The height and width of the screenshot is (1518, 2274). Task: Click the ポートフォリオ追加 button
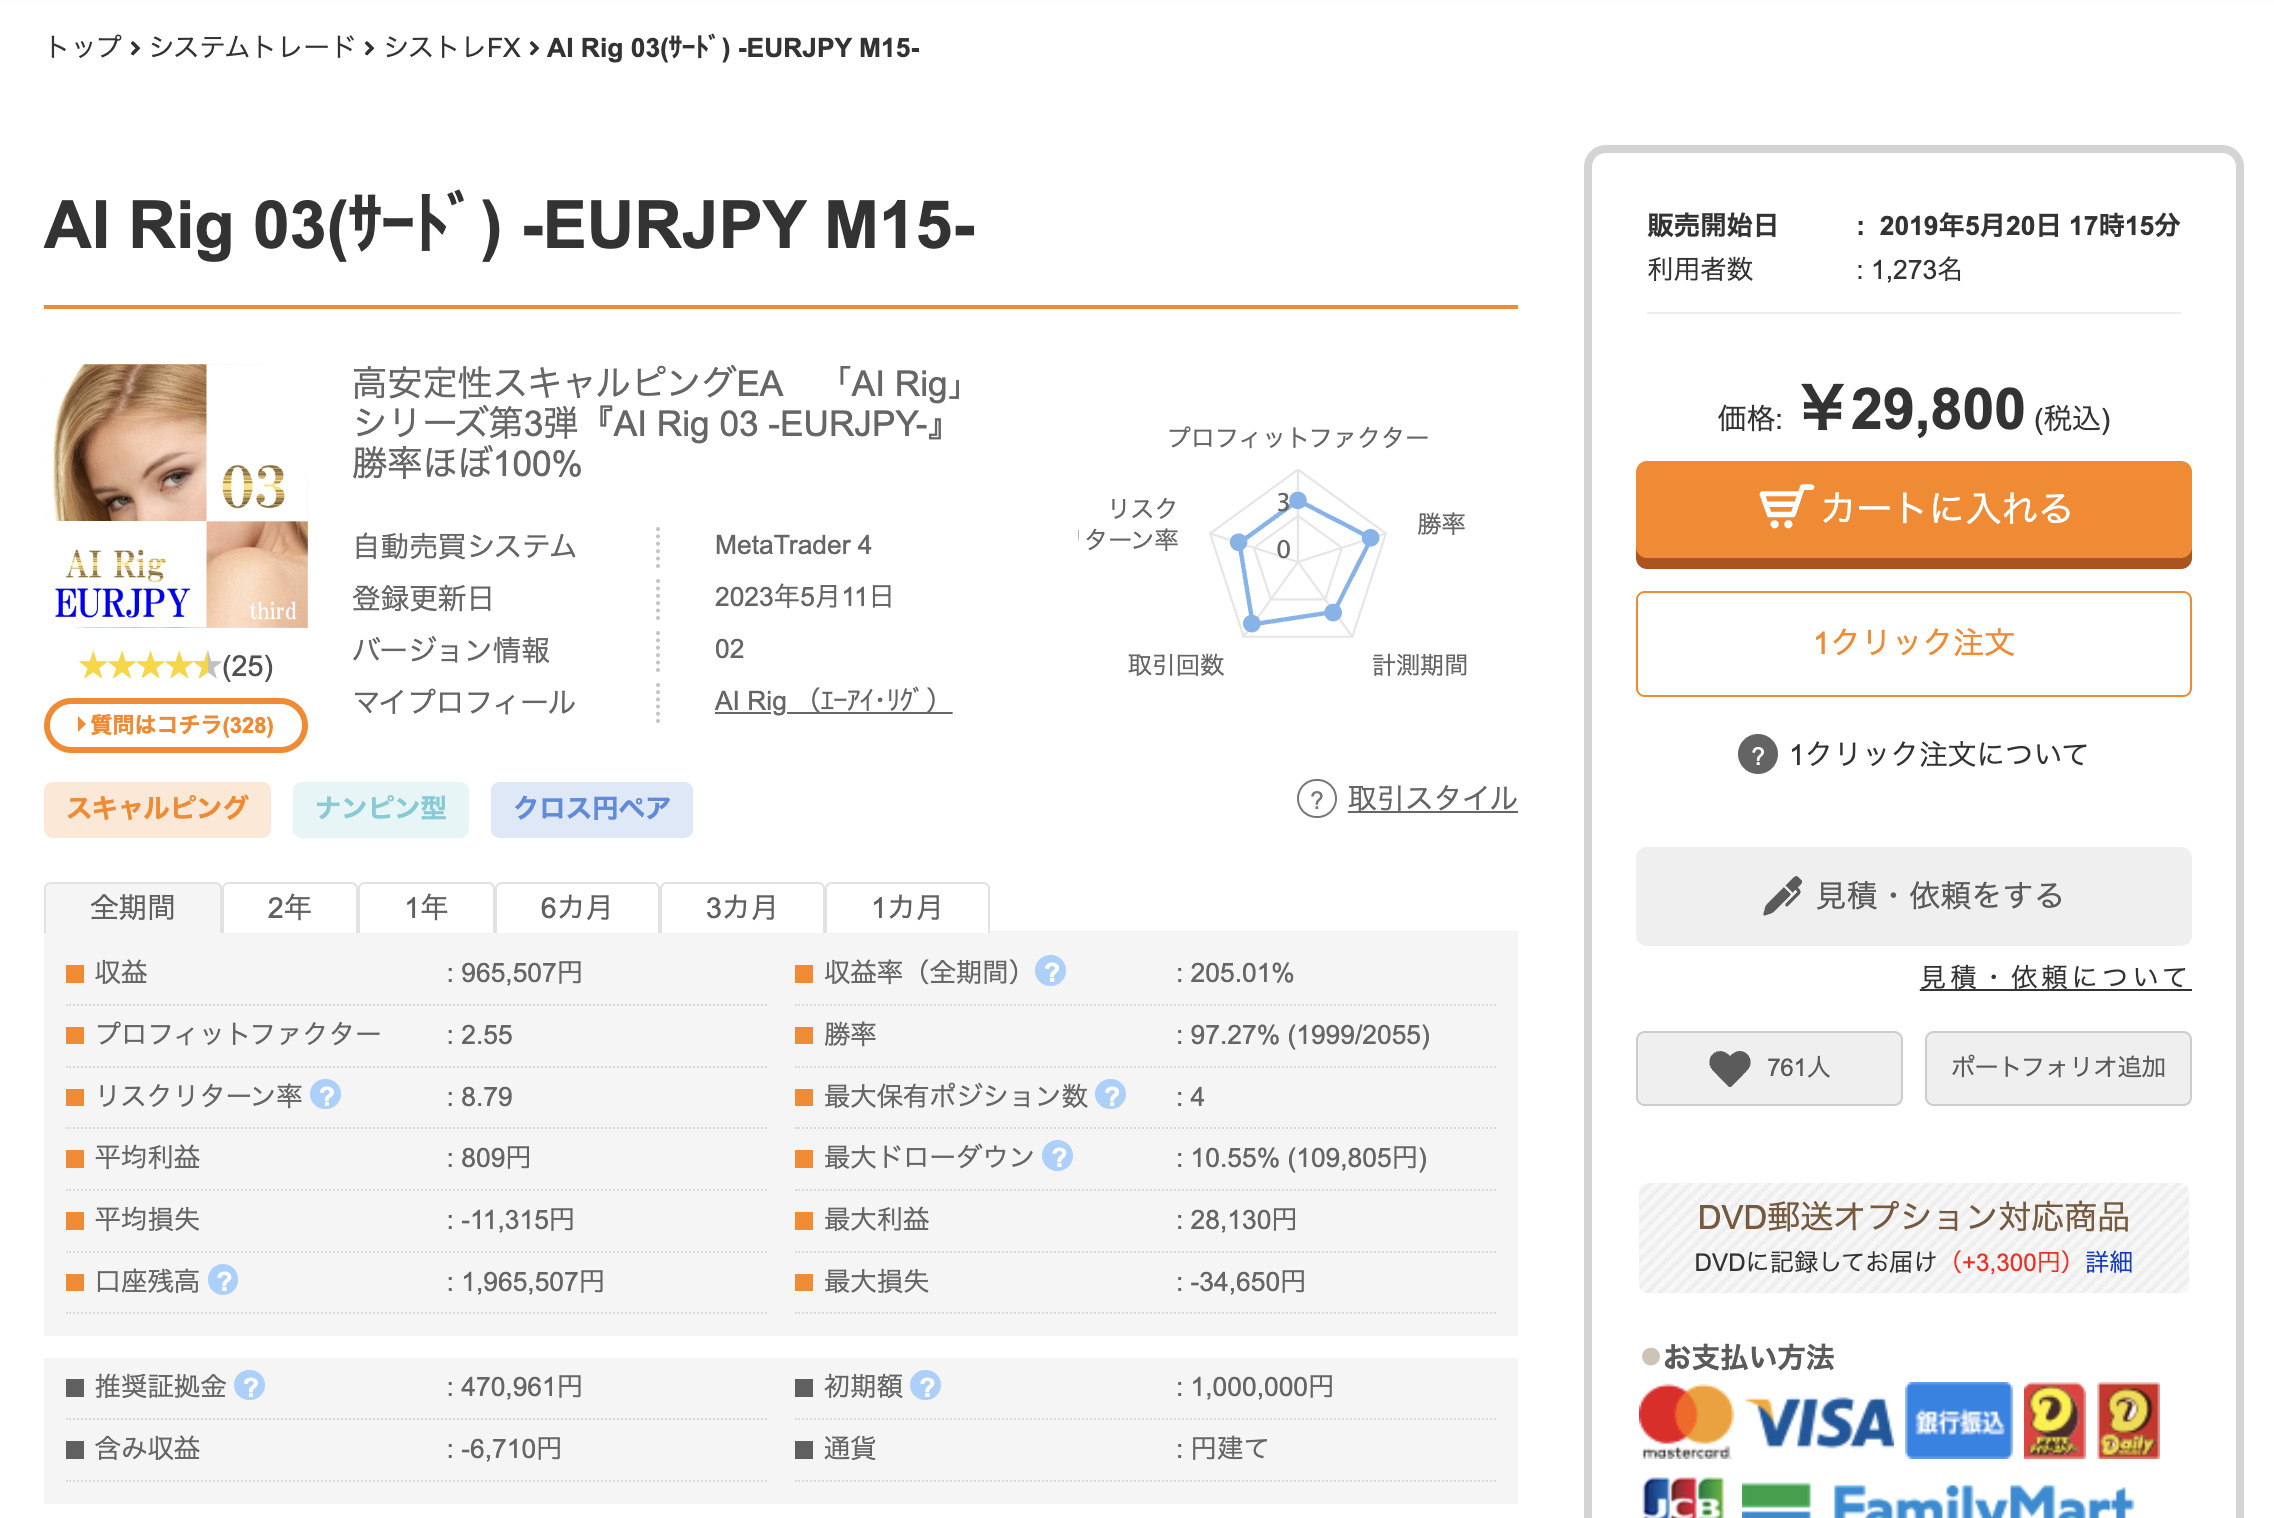(2058, 1068)
